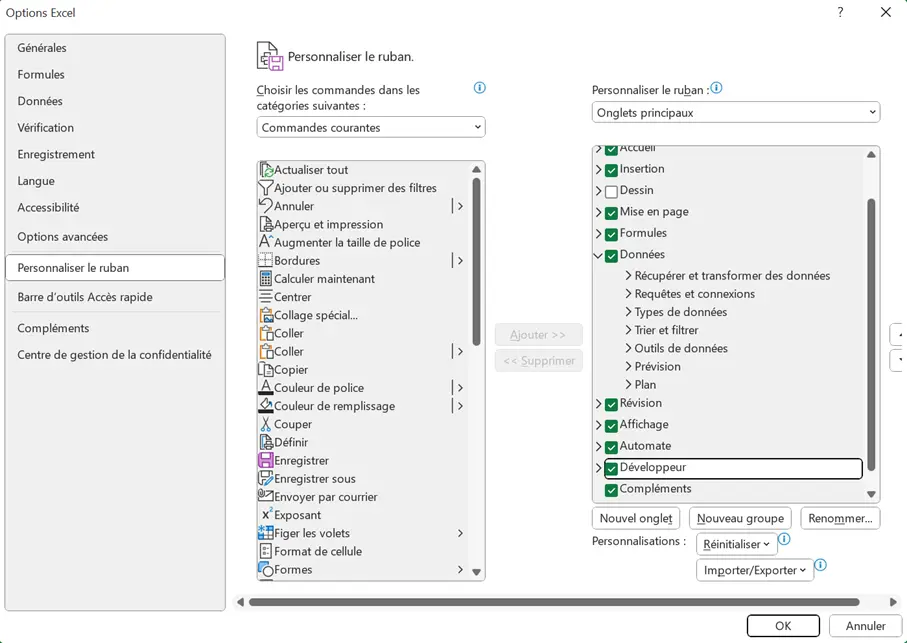The width and height of the screenshot is (907, 643).
Task: Click the Calculer maintenant calculator icon
Action: pos(266,279)
